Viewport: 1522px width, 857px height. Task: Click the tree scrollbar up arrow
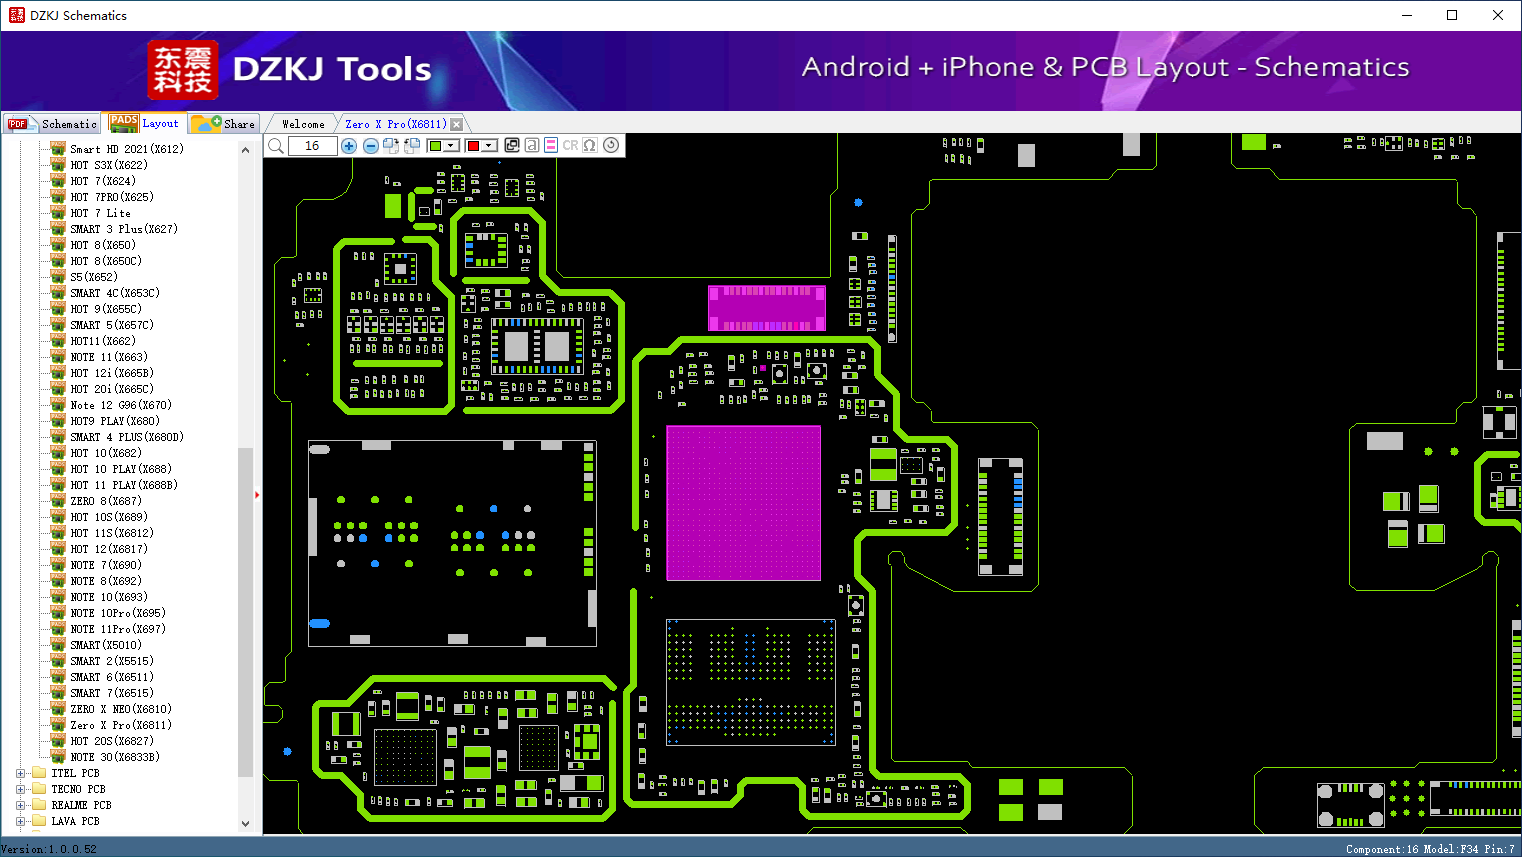coord(246,150)
